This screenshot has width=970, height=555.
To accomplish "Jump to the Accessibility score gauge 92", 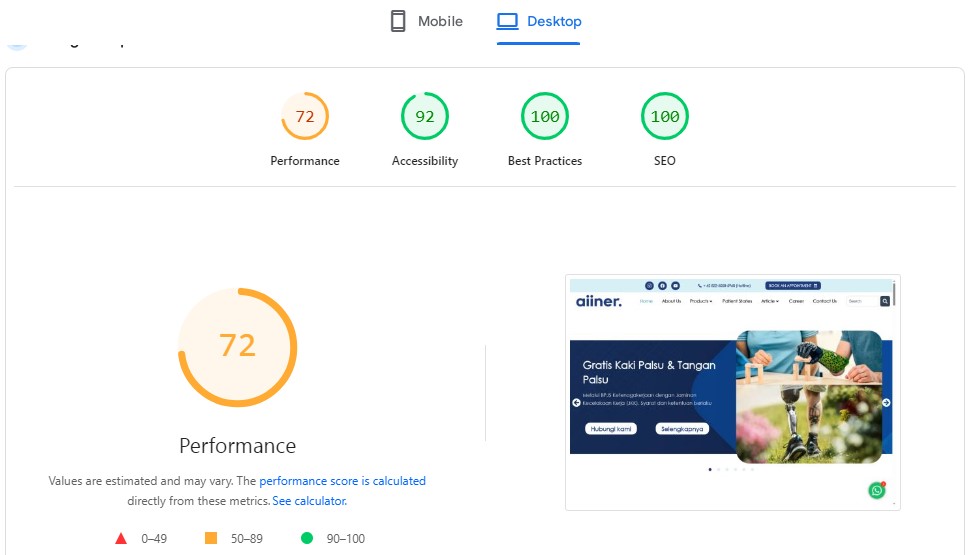I will [425, 117].
